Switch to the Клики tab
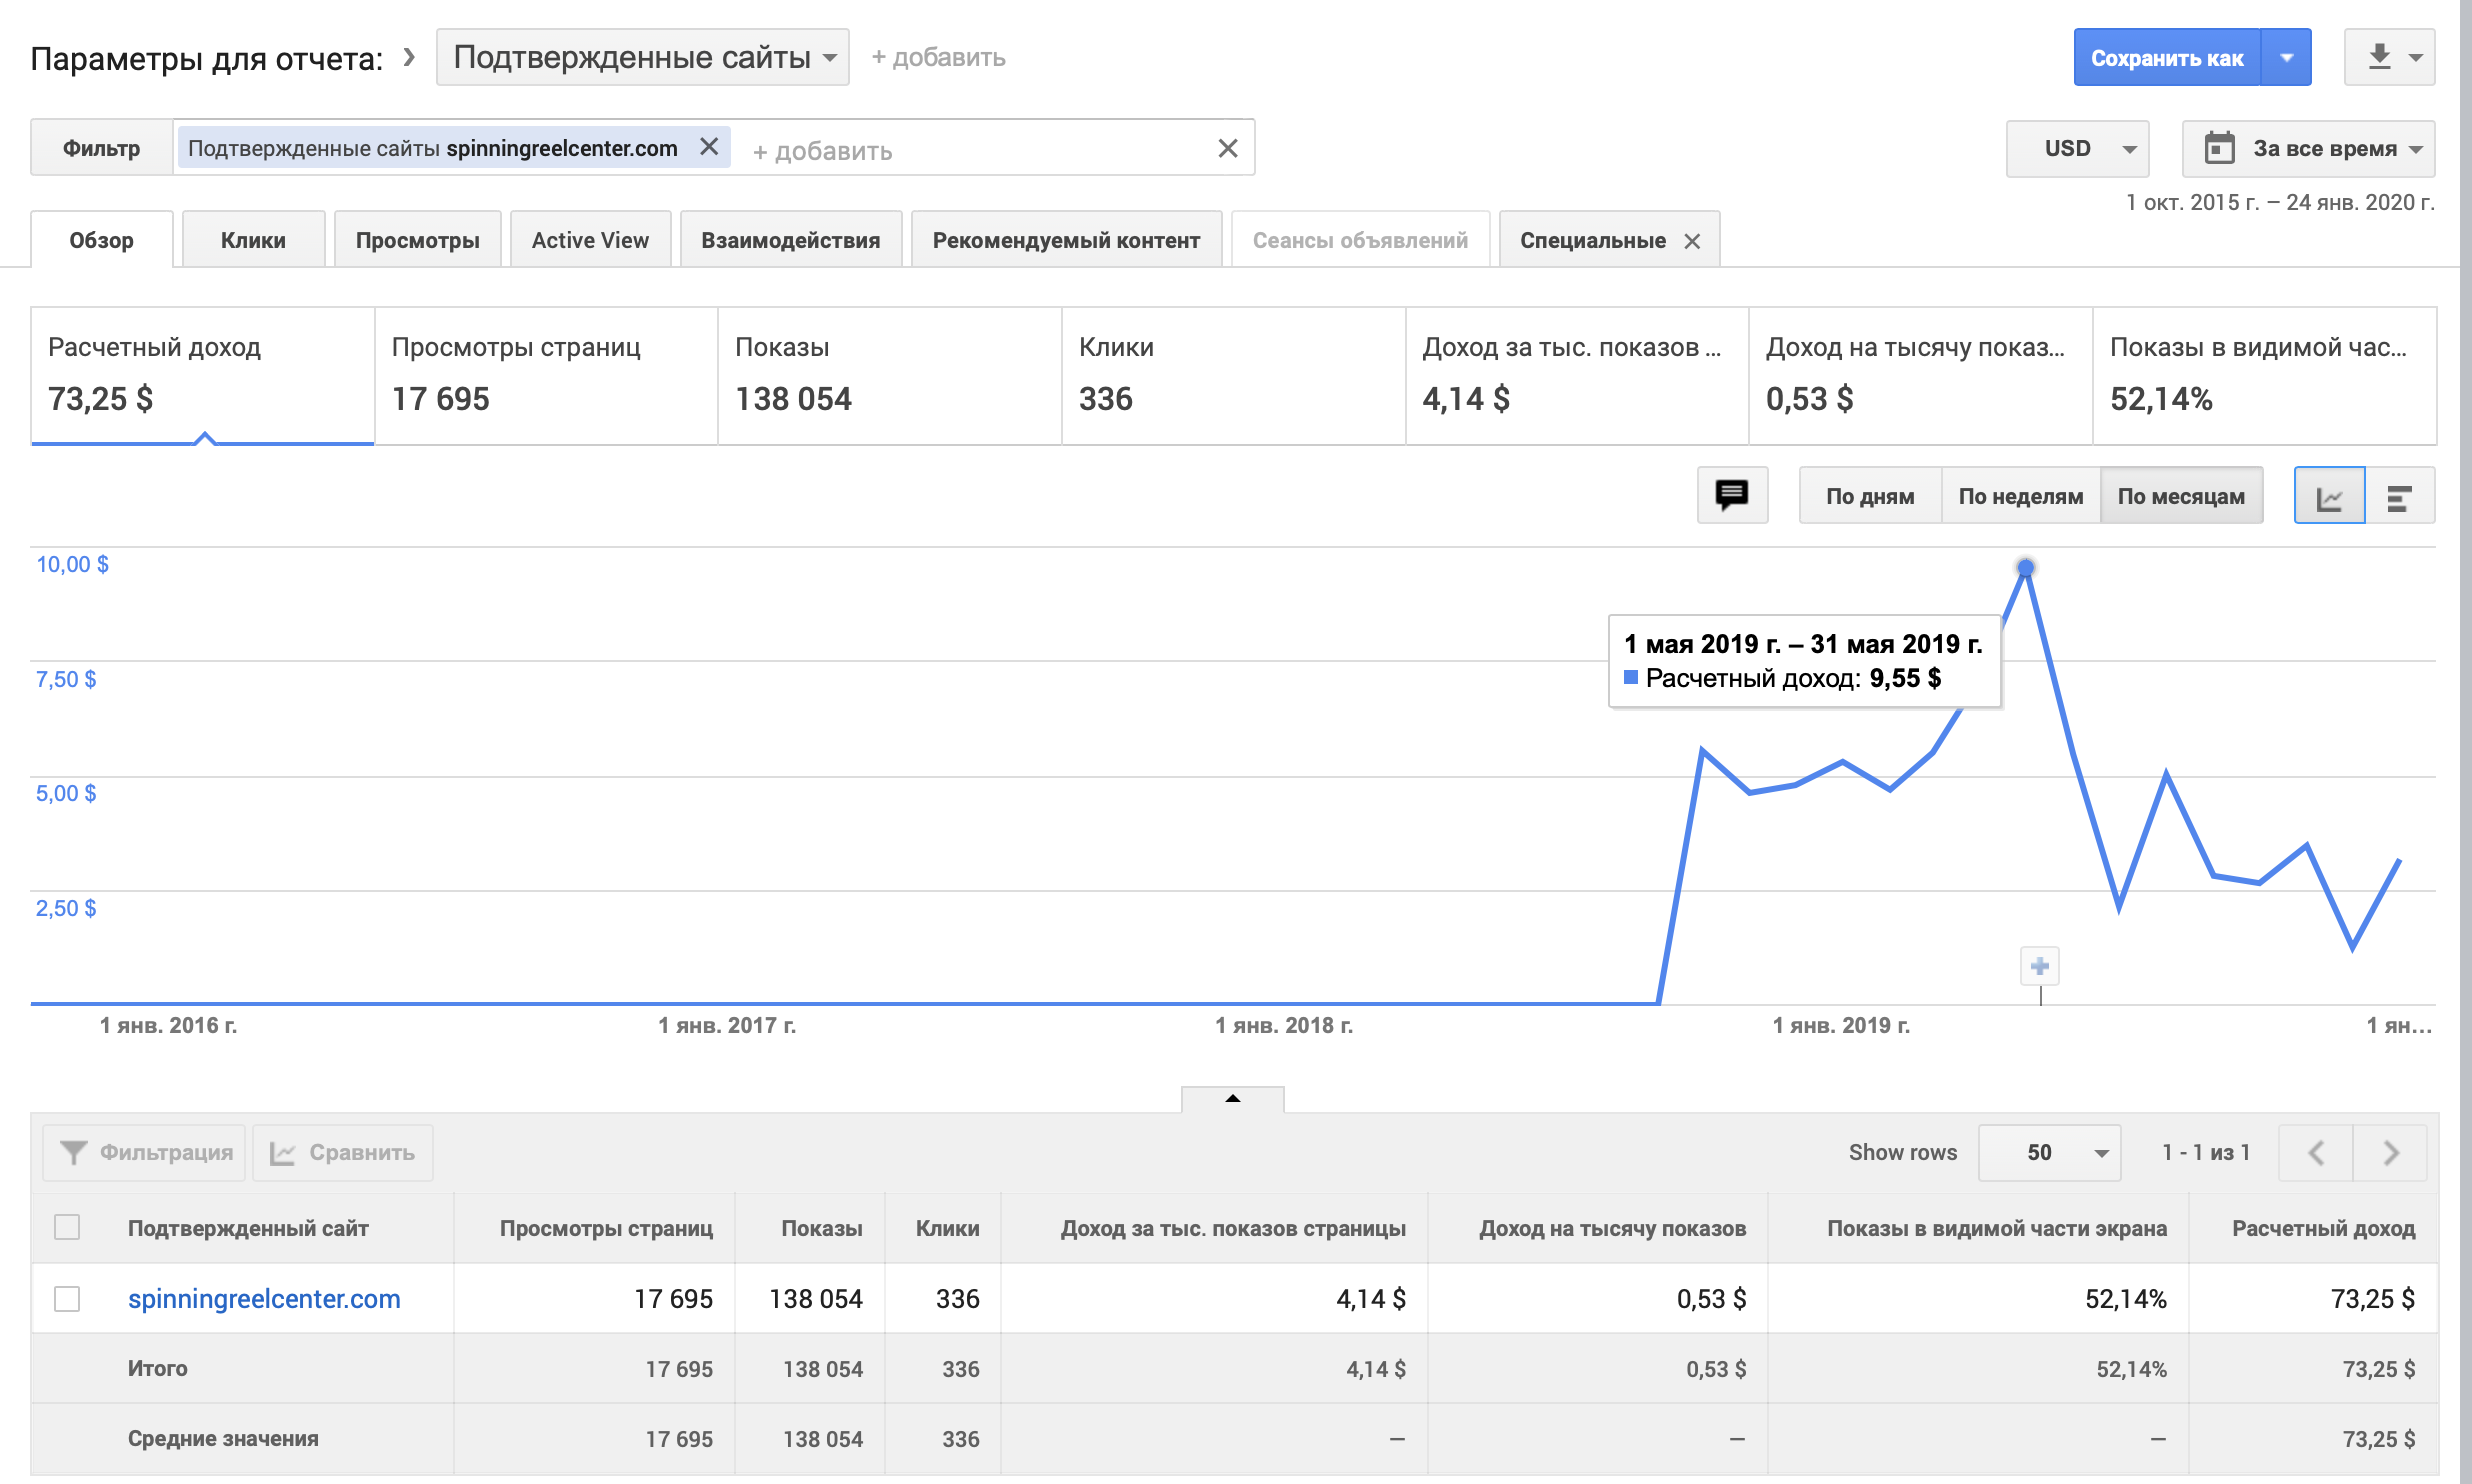The image size is (2472, 1484). (253, 240)
